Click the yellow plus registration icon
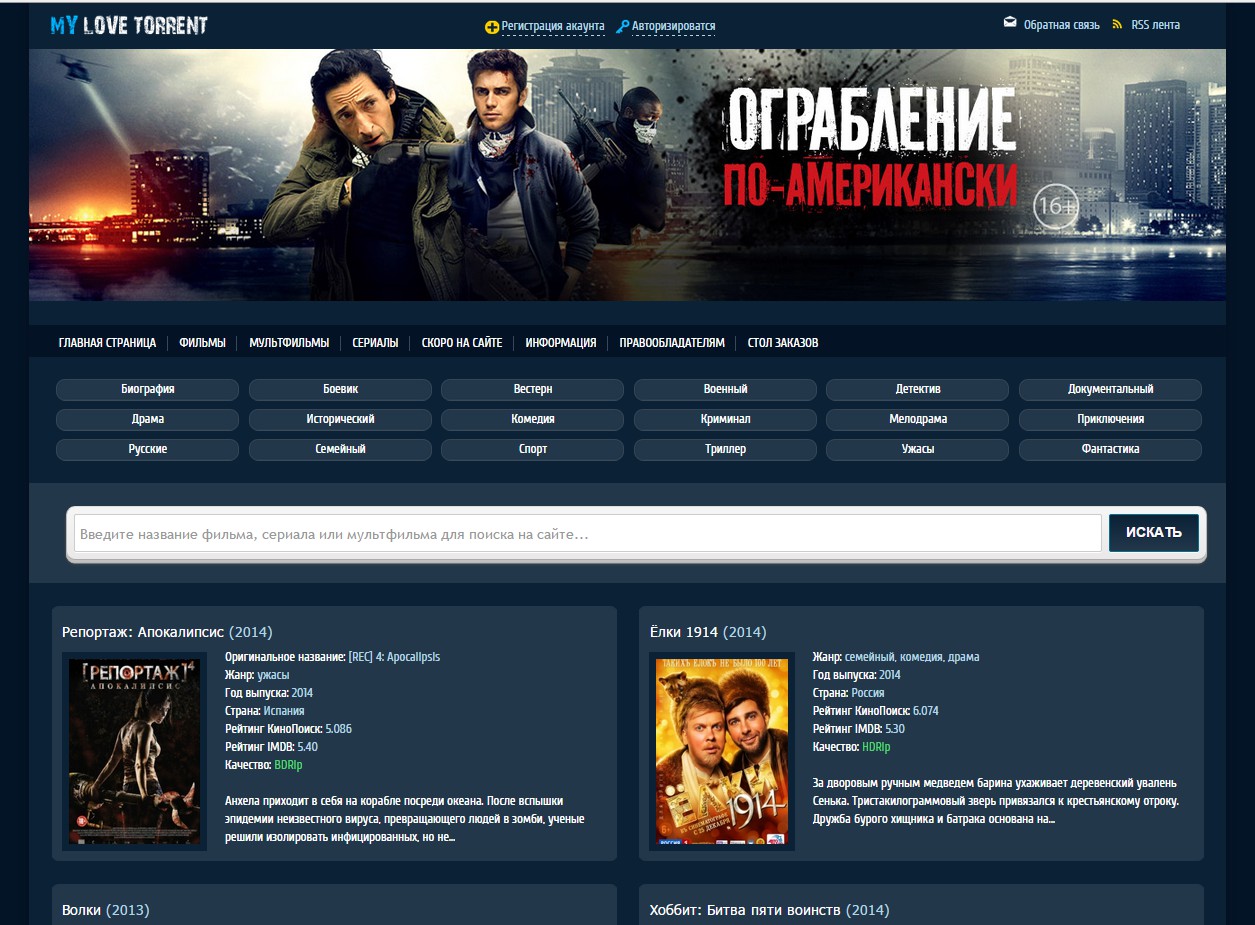Image resolution: width=1255 pixels, height=925 pixels. tap(491, 27)
